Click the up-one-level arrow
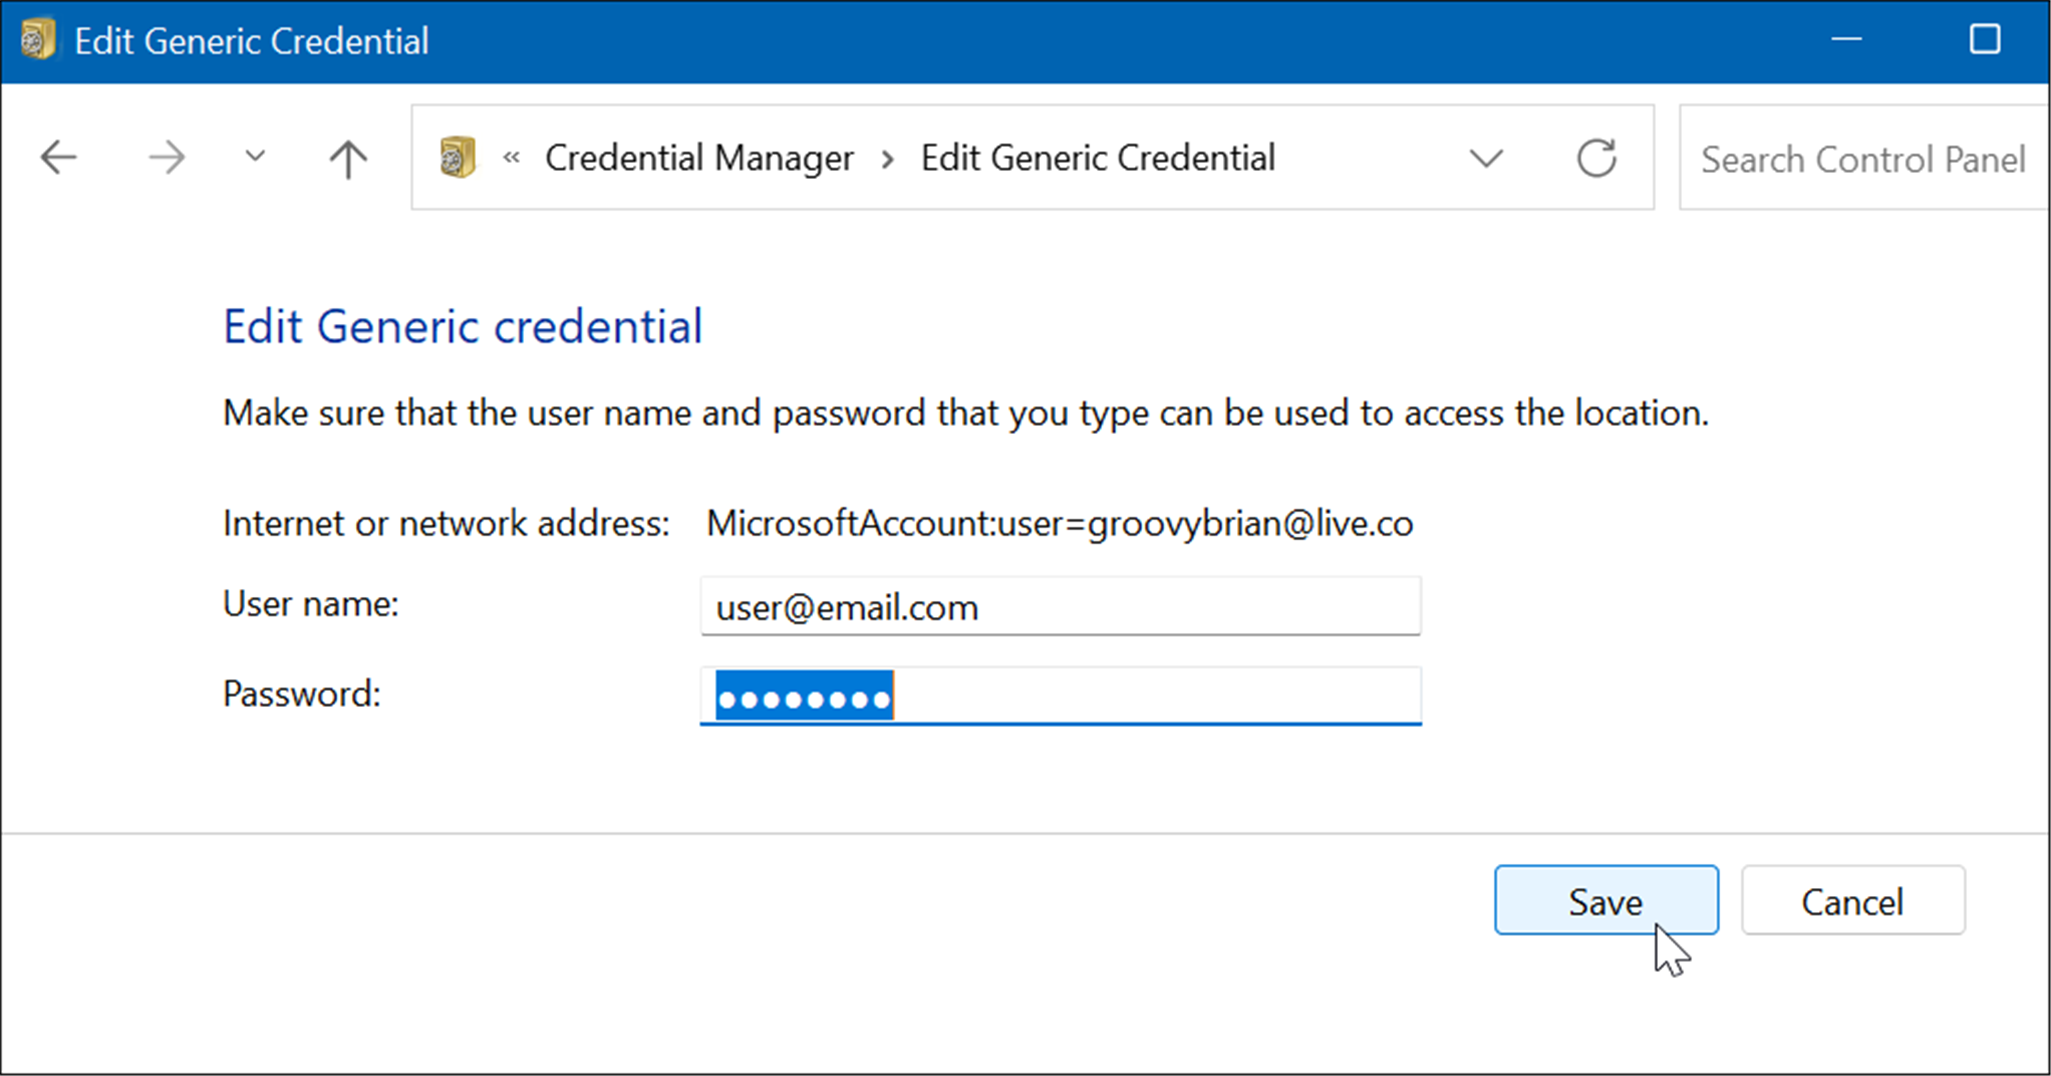2051x1076 pixels. pos(346,157)
